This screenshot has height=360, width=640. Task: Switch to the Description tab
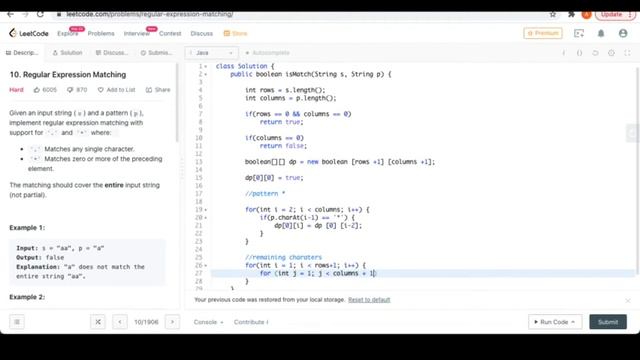22,53
